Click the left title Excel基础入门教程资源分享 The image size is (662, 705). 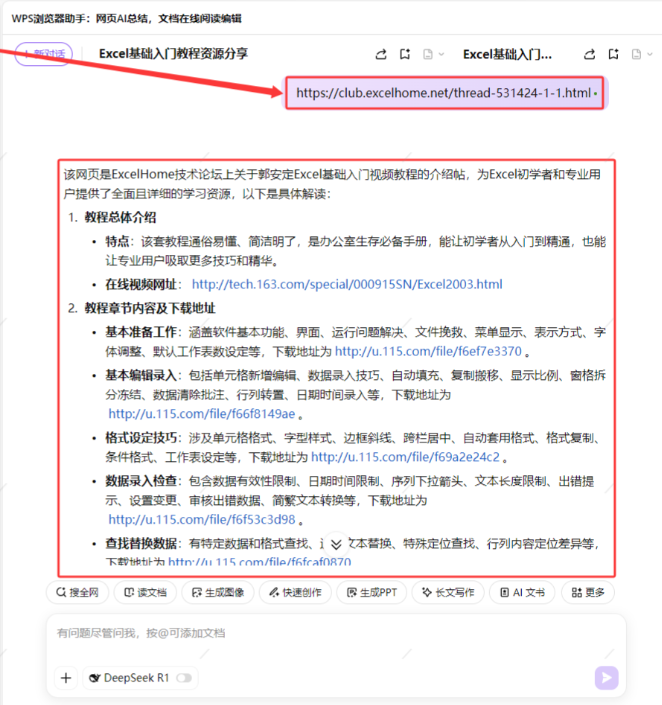[174, 54]
